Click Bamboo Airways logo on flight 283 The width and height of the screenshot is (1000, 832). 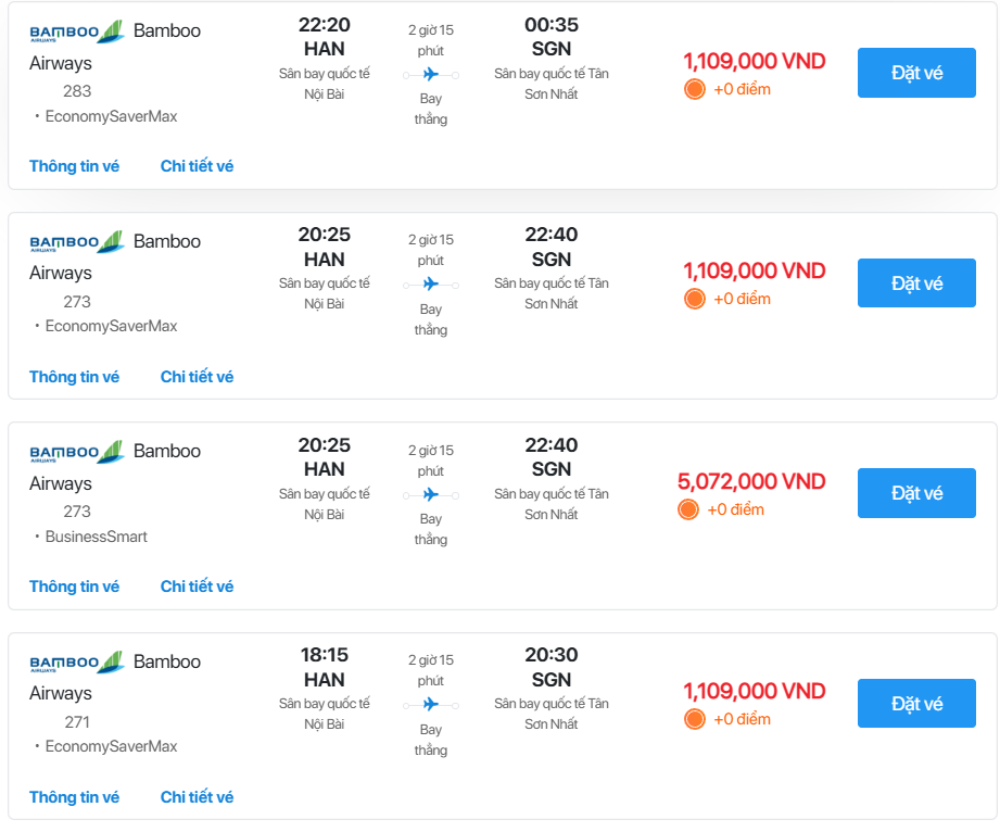(x=76, y=32)
